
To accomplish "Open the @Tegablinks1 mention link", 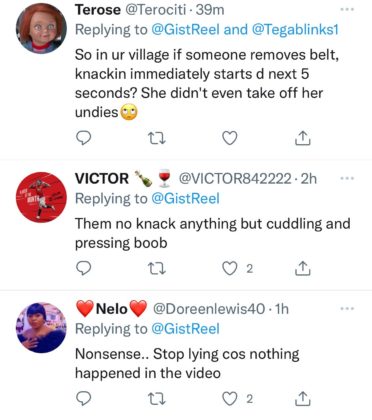I will pos(295,30).
